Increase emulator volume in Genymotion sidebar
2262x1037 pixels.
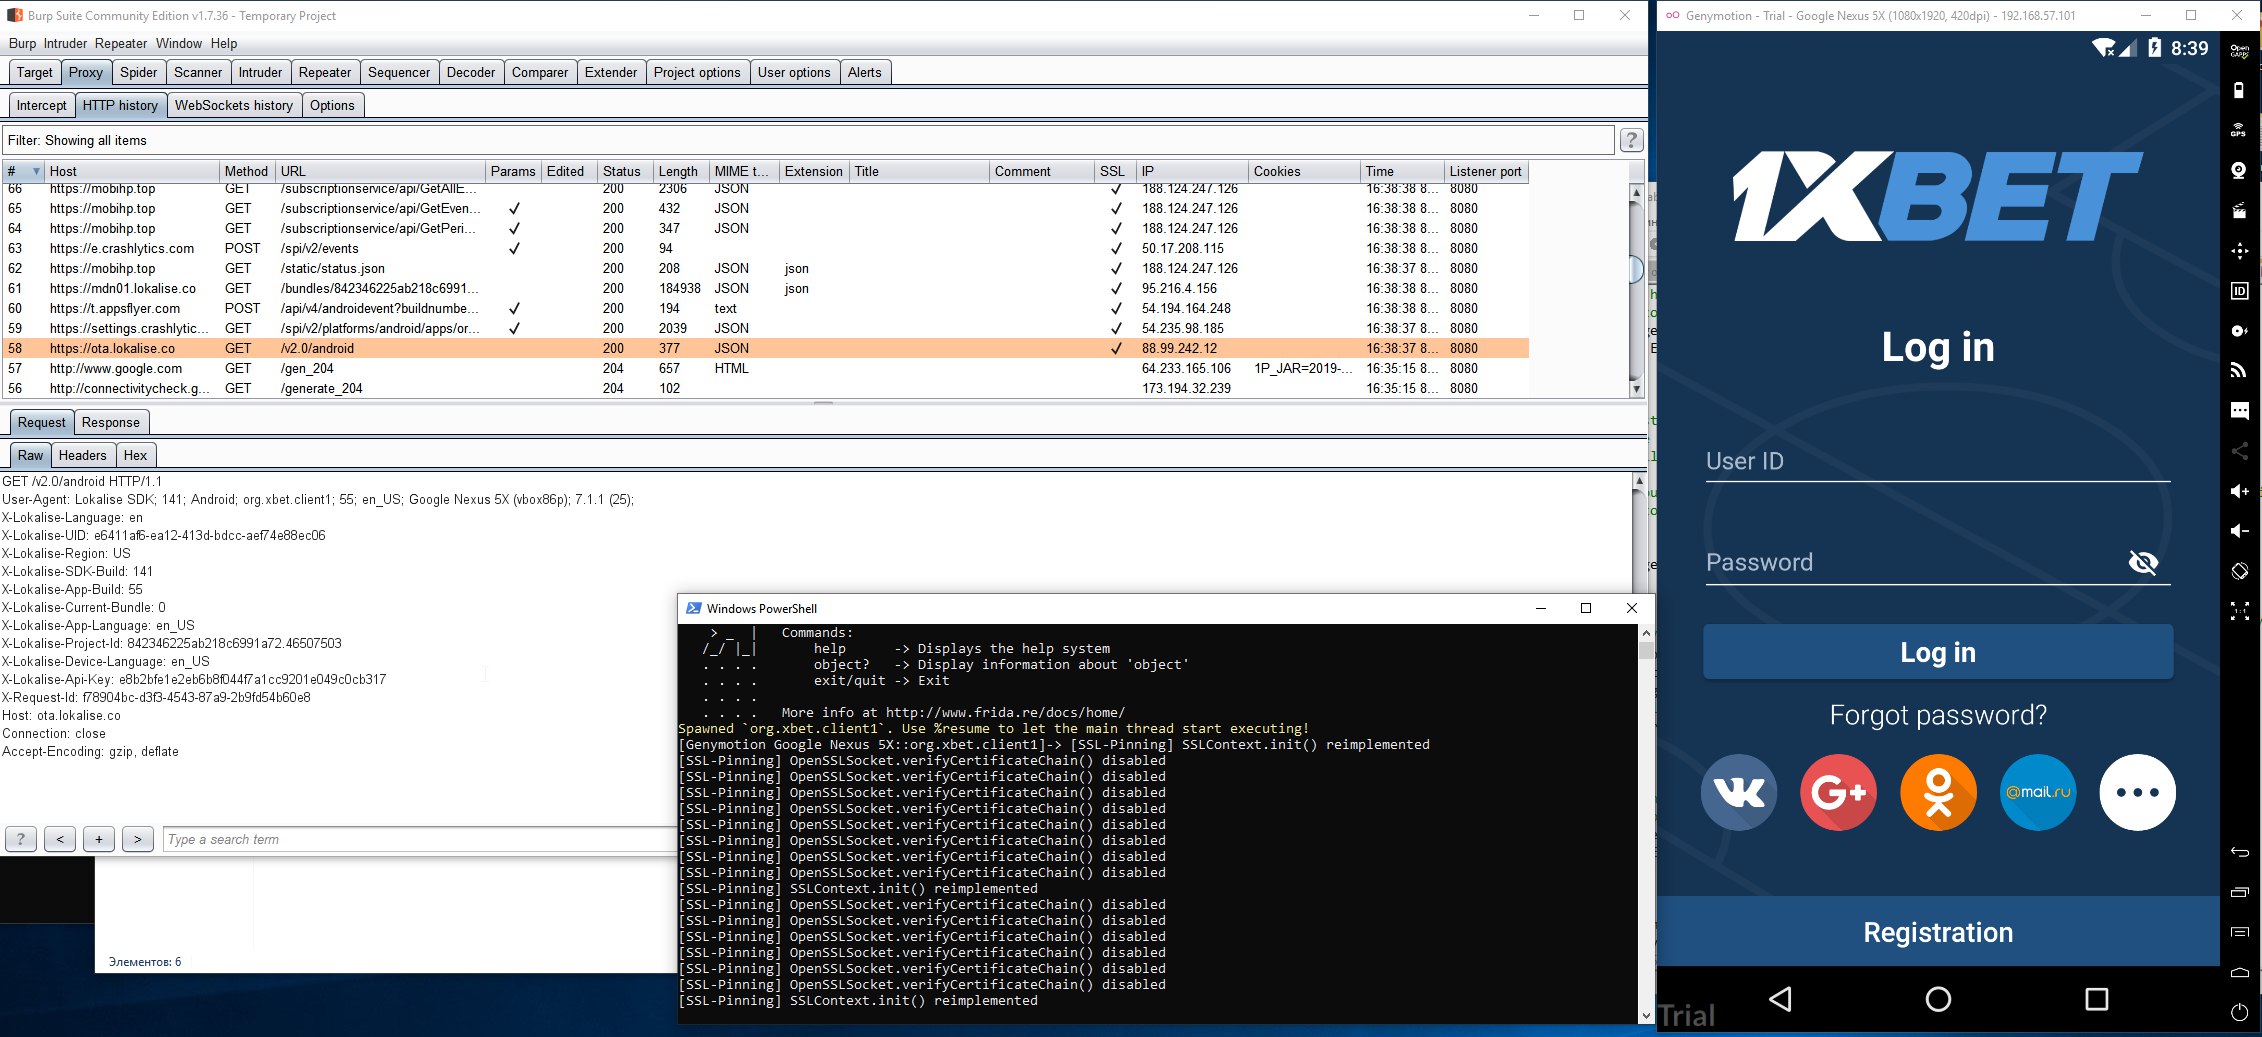pos(2240,491)
